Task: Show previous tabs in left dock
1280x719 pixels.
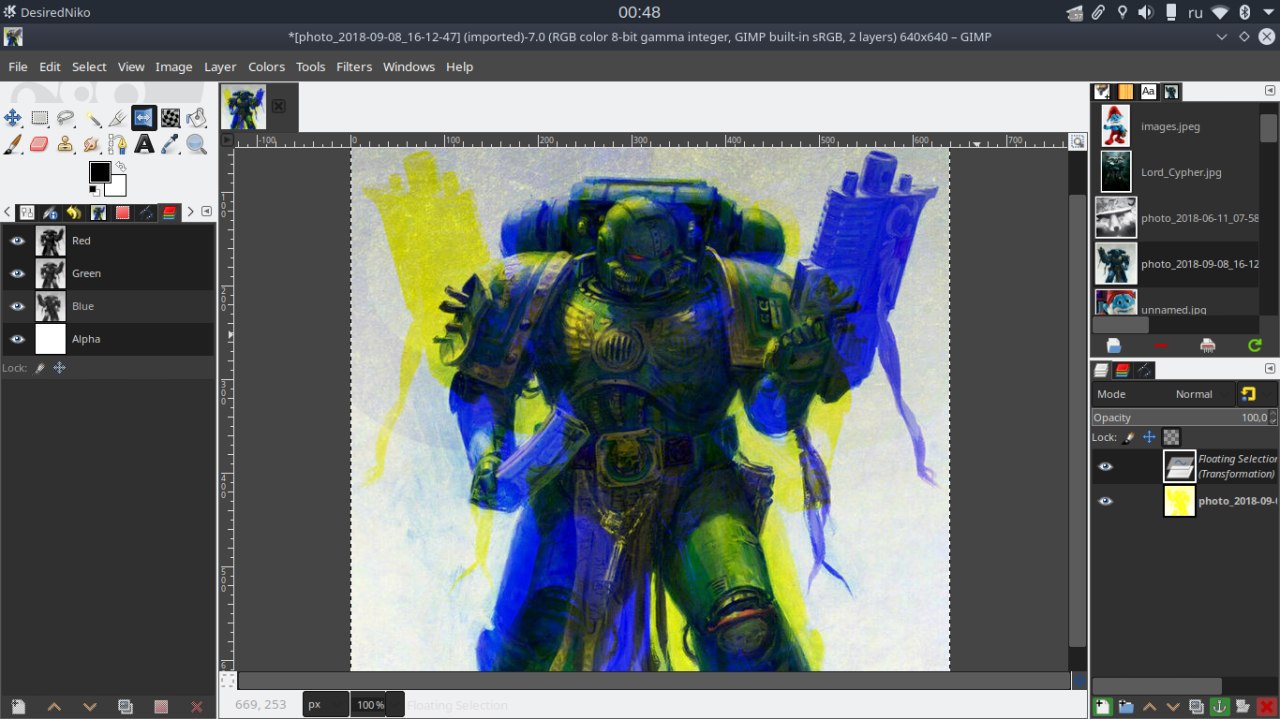Action: pos(8,212)
